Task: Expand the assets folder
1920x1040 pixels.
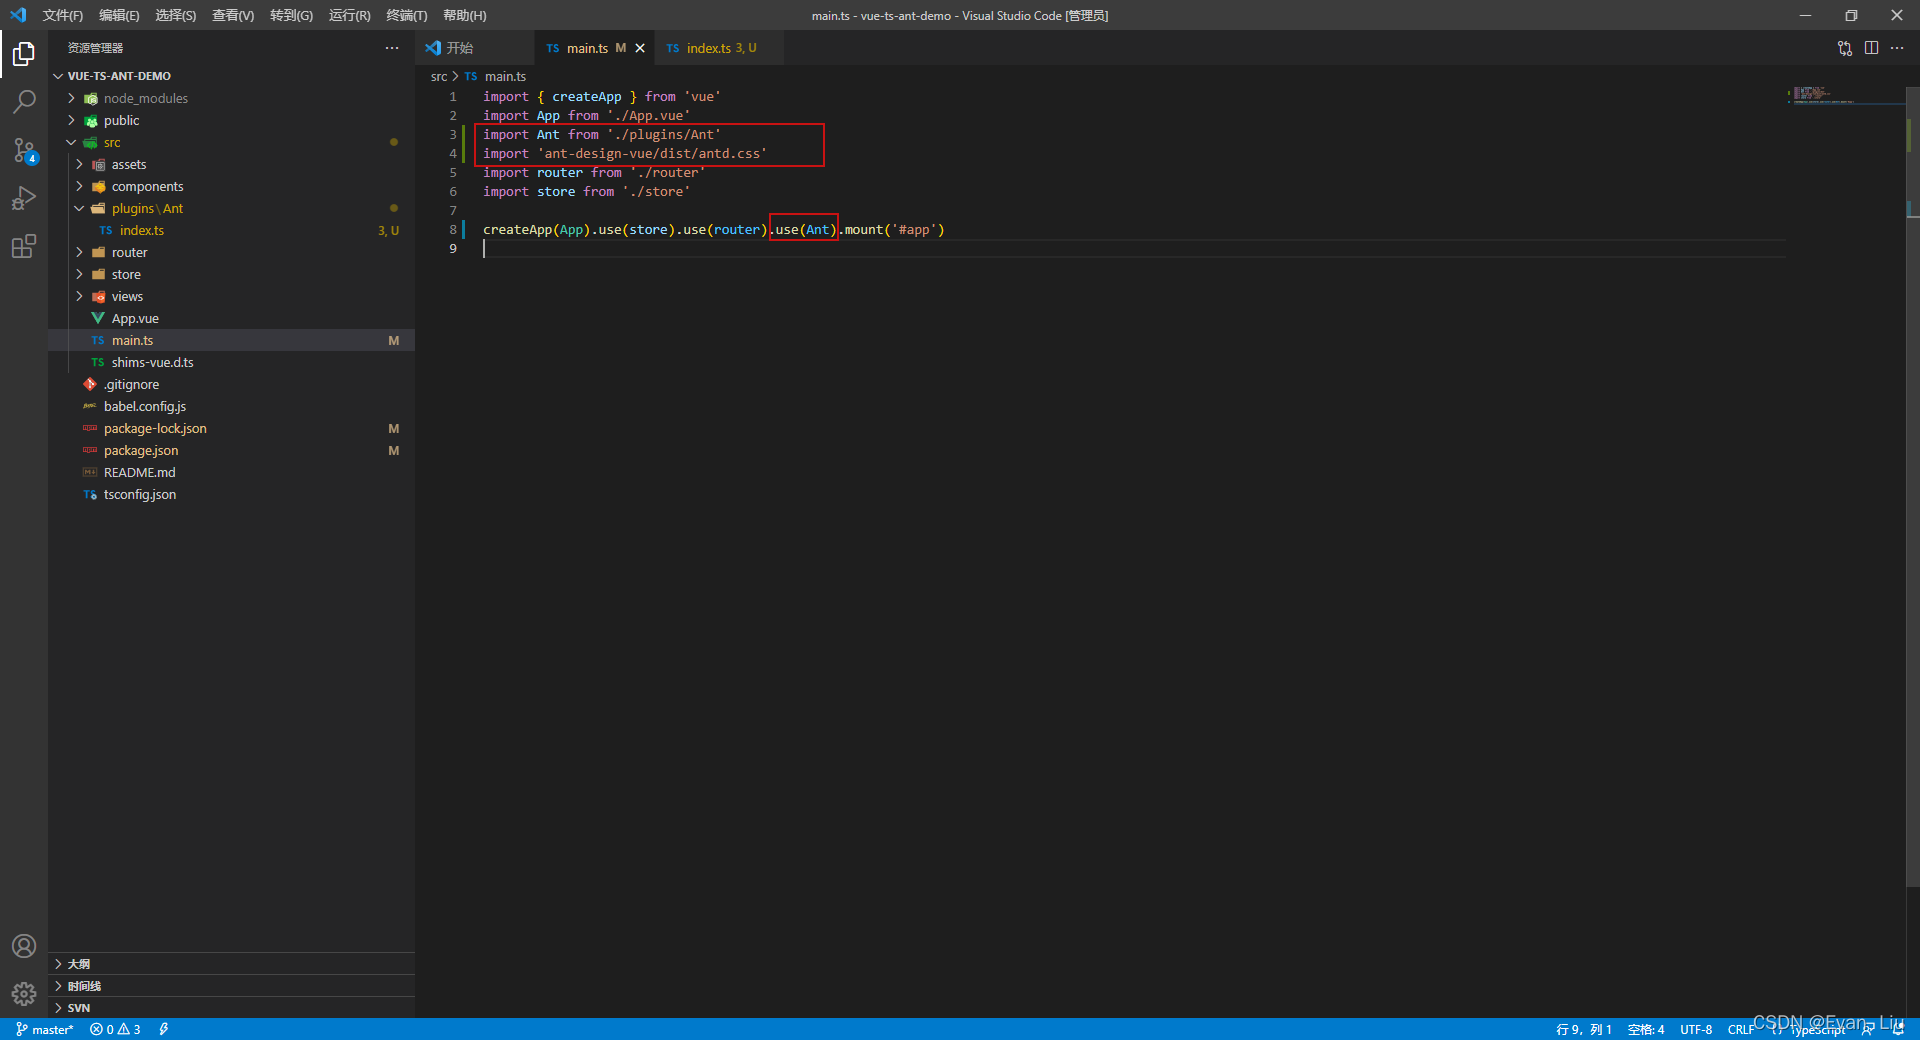Action: (x=79, y=164)
